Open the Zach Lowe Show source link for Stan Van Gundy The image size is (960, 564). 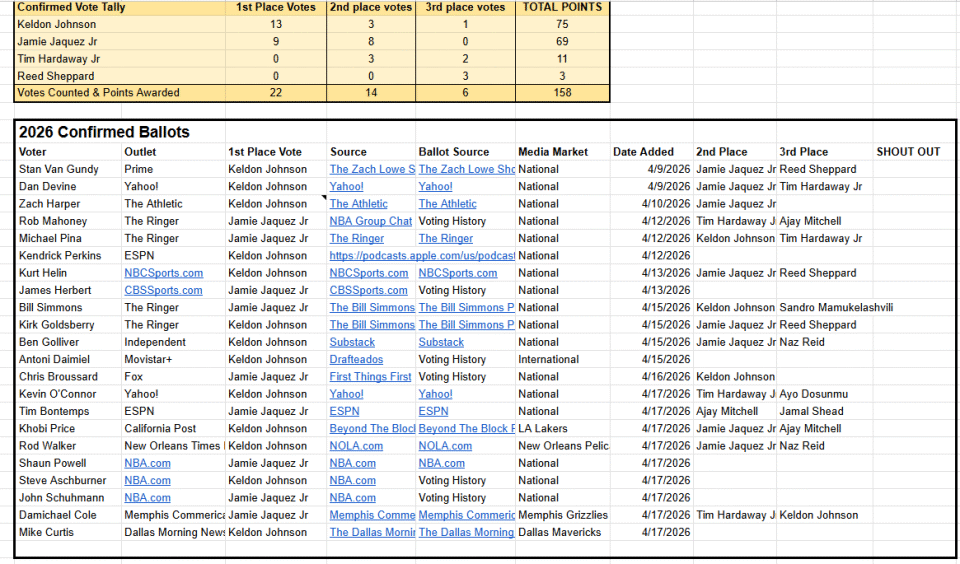tap(372, 169)
